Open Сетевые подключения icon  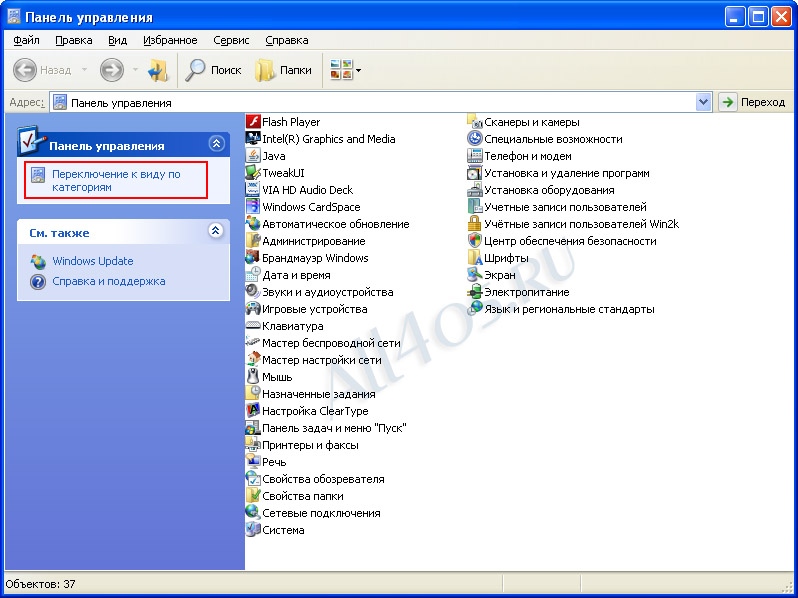tap(253, 513)
